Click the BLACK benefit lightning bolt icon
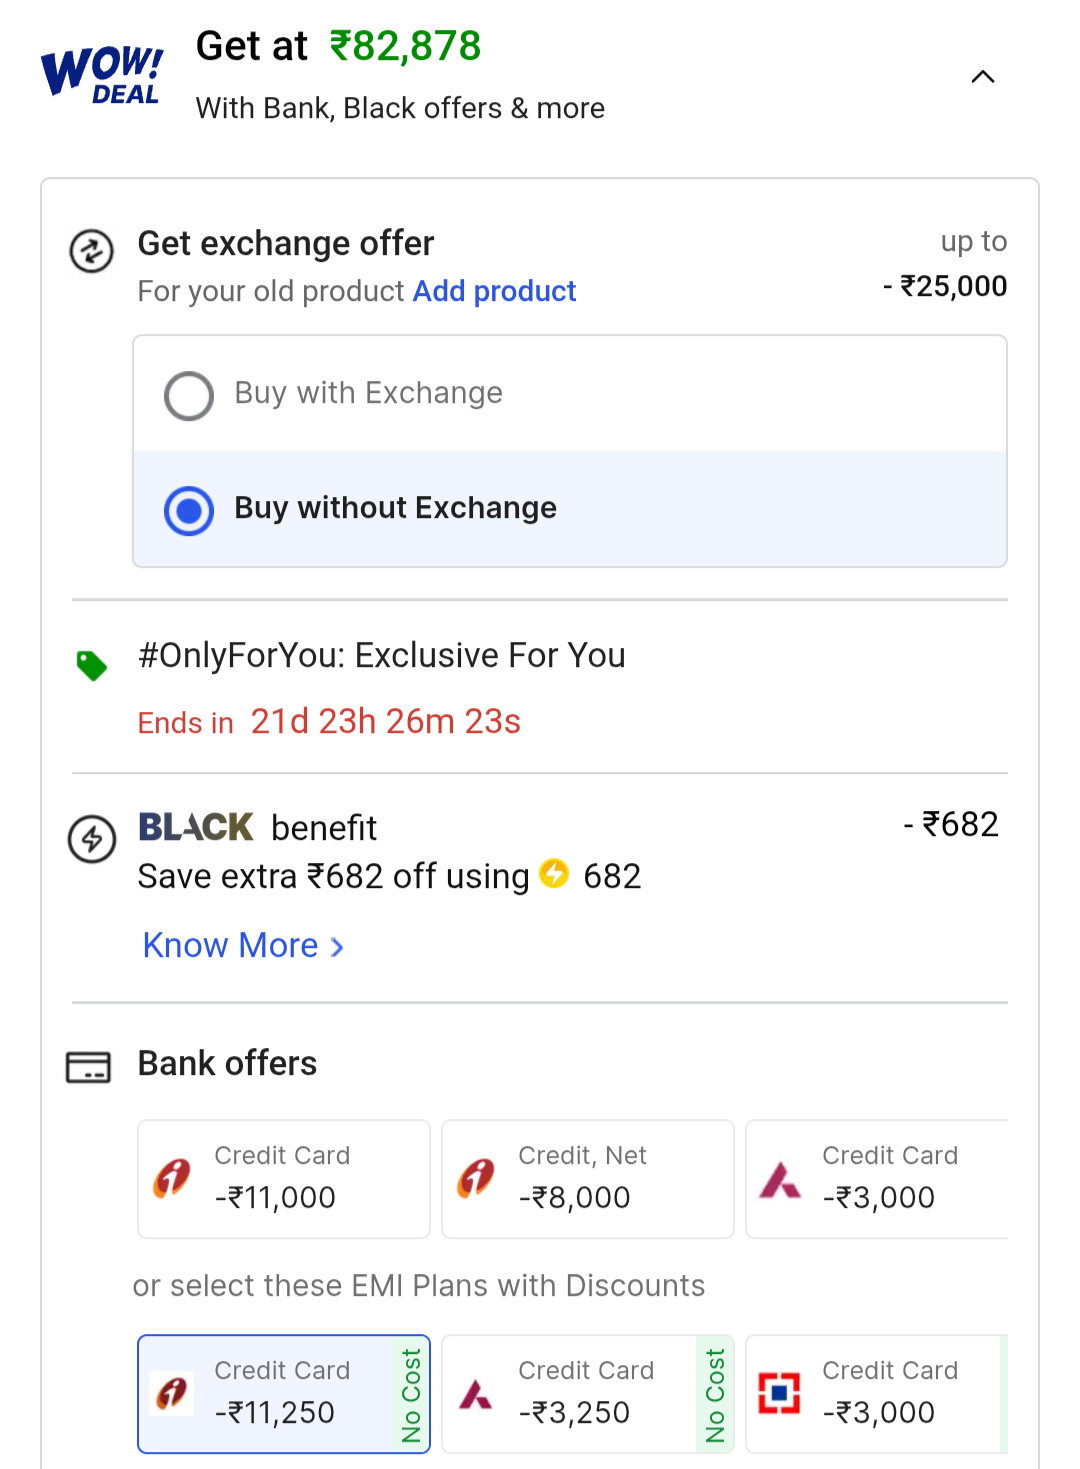This screenshot has width=1080, height=1469. (x=92, y=838)
